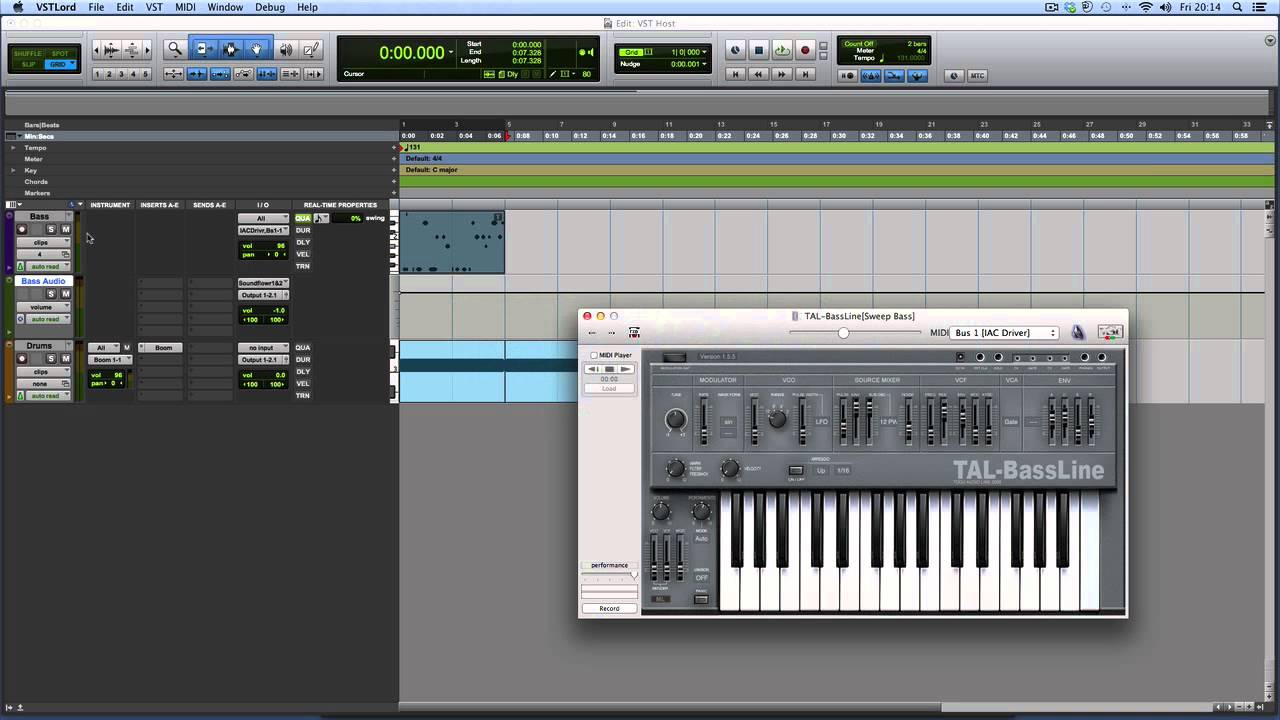Open Drums instrument Boom 1-1 output dropdown
1280x720 pixels.
pos(109,360)
